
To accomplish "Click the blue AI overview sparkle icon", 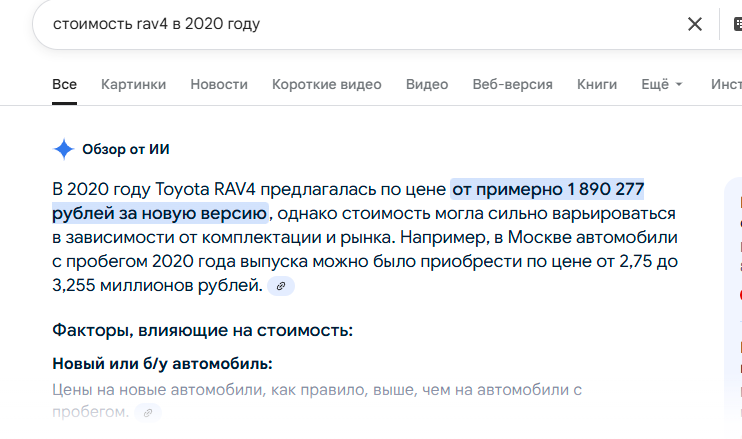I will point(63,149).
